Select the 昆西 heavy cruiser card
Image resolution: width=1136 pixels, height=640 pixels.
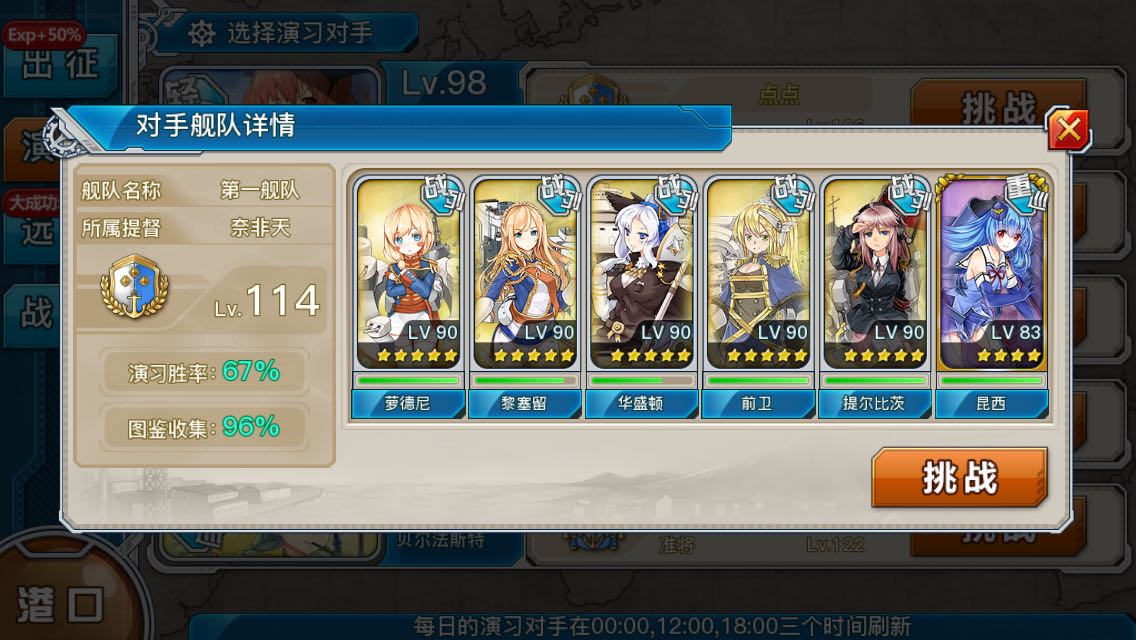pyautogui.click(x=992, y=297)
